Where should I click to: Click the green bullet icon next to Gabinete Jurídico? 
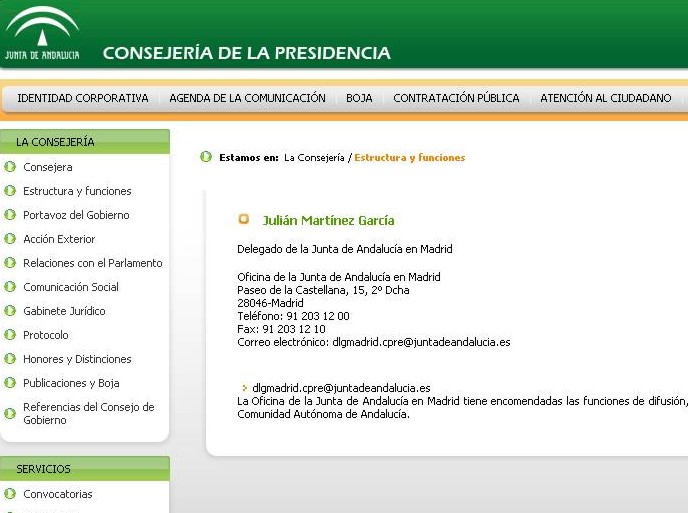click(x=10, y=311)
